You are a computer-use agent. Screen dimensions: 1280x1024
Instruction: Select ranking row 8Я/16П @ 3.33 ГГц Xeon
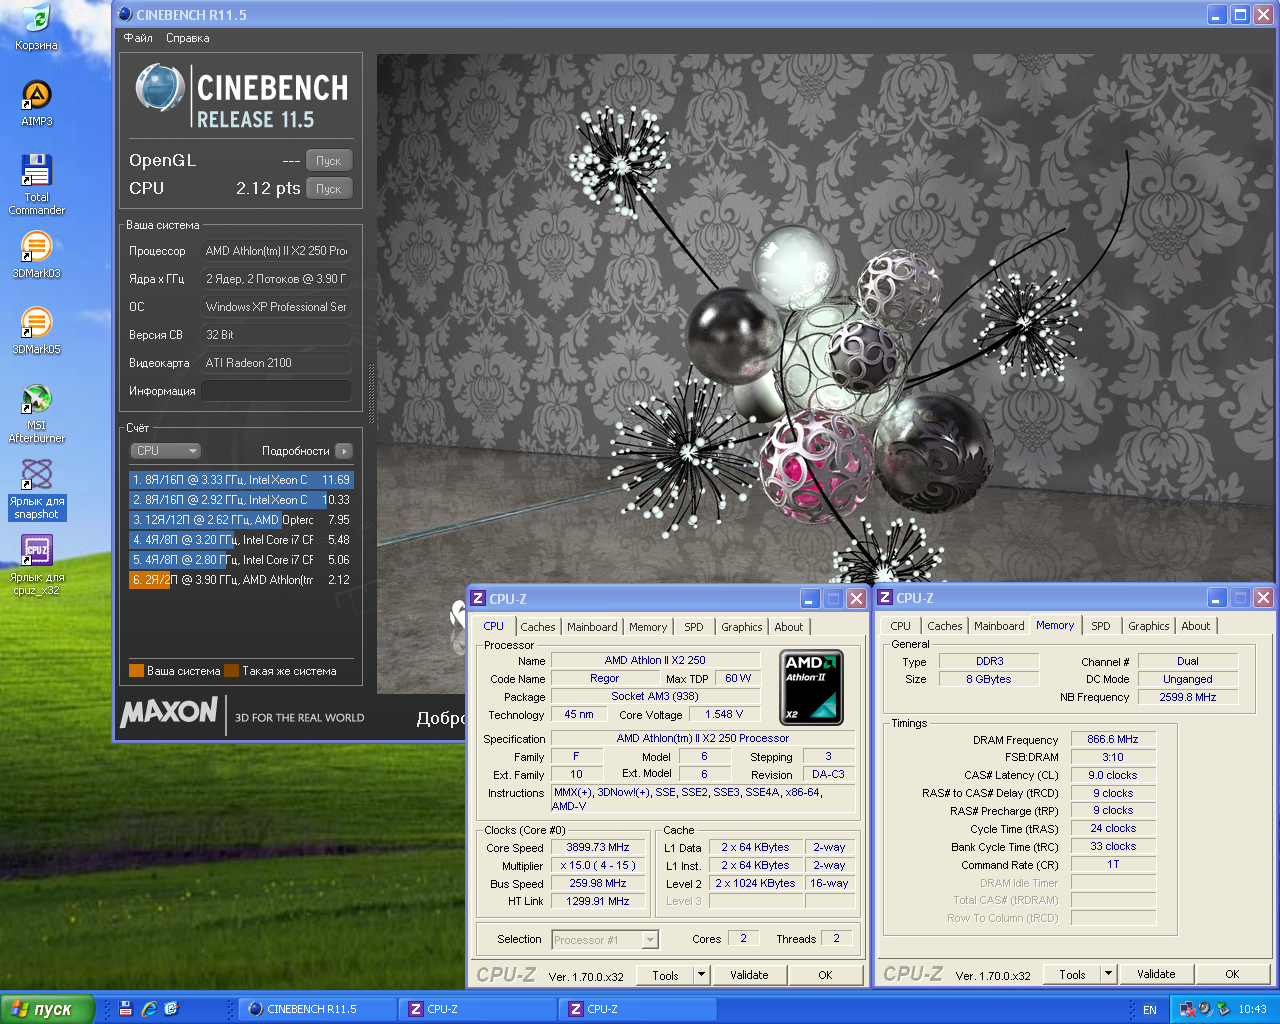pos(241,480)
